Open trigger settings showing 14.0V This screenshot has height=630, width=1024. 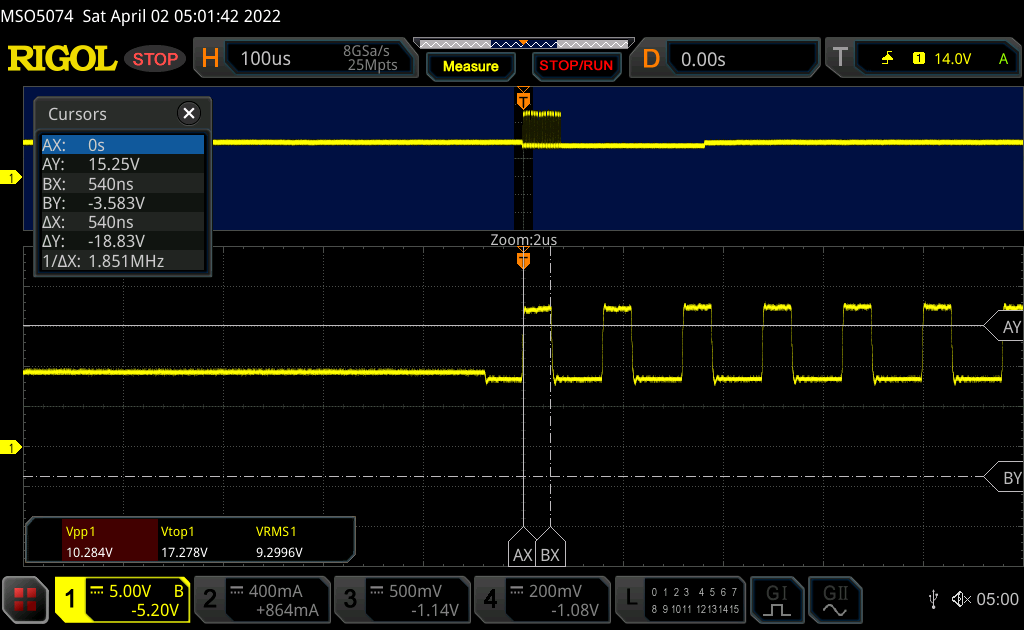coord(923,58)
